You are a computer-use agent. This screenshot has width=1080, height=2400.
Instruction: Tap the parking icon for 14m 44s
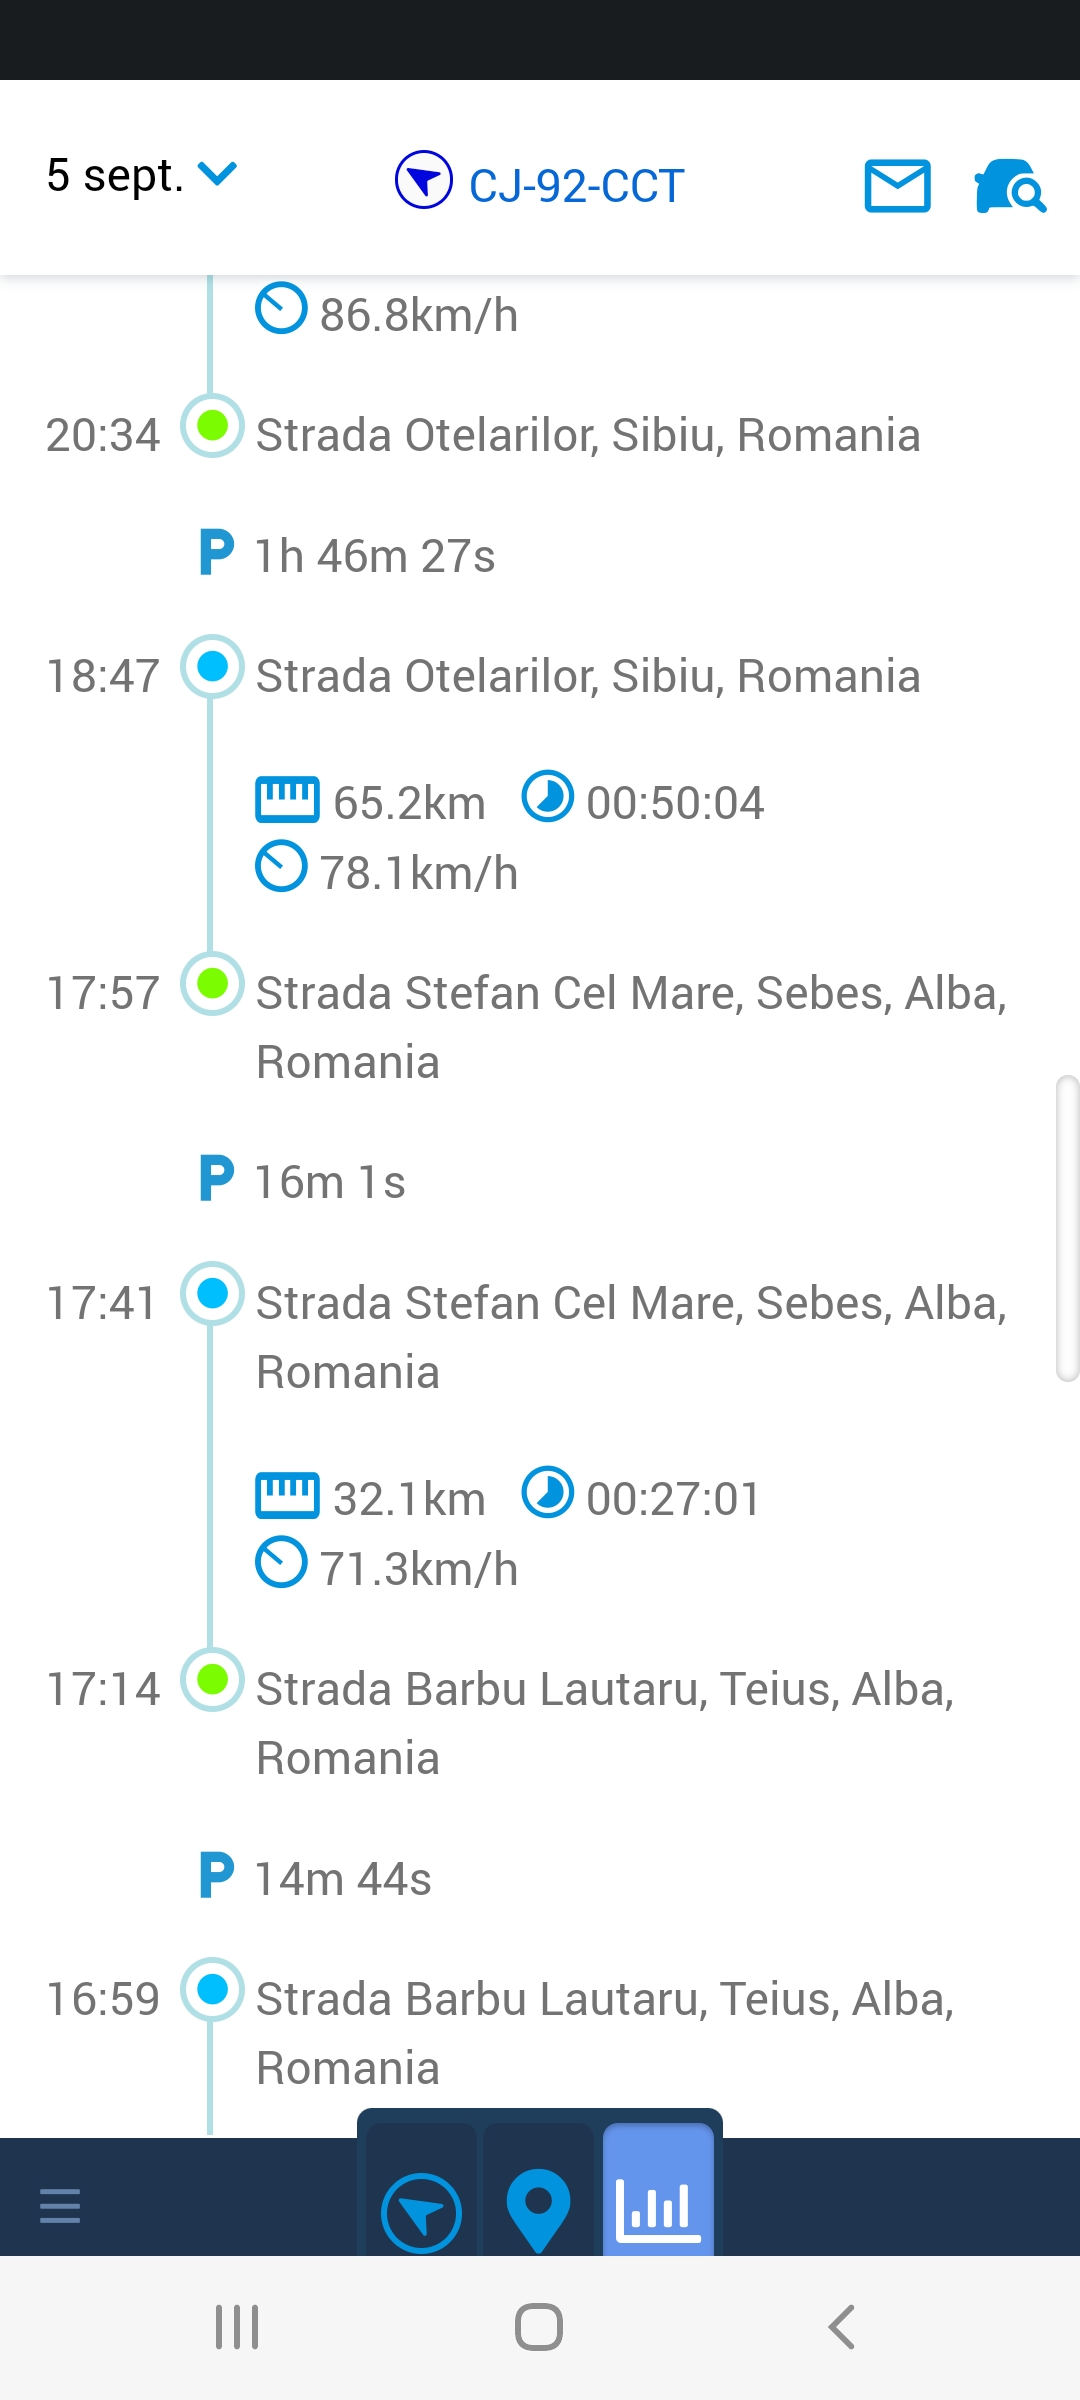[217, 1875]
